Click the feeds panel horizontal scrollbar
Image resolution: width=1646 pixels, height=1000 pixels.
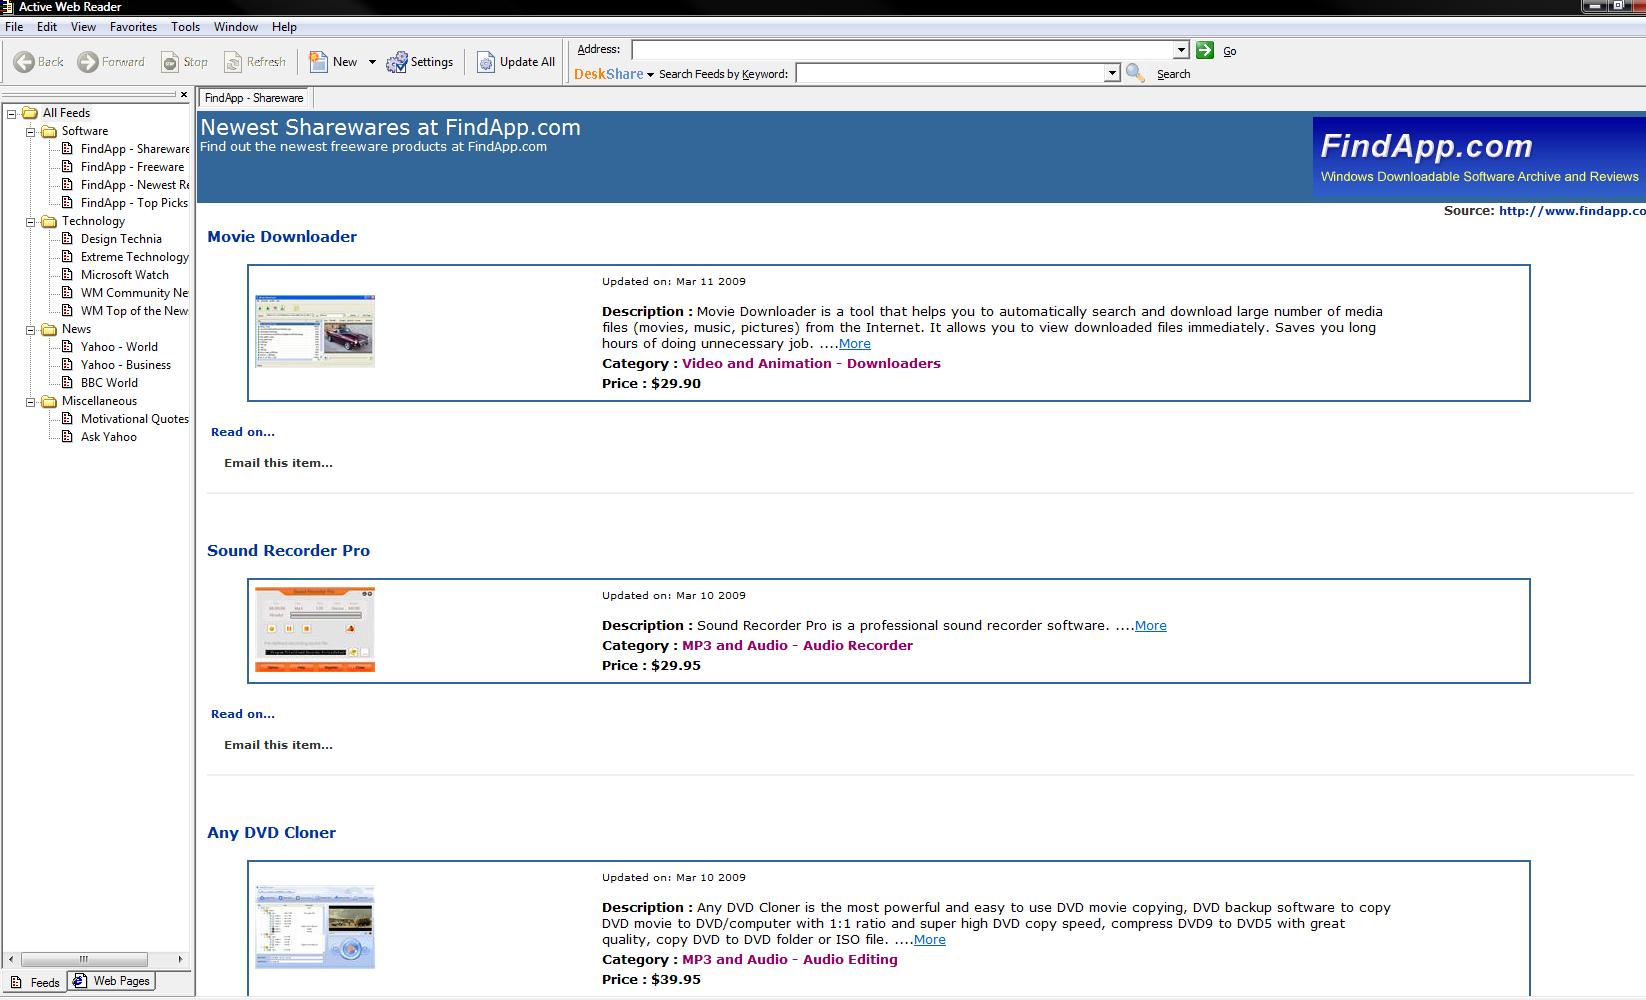point(84,959)
